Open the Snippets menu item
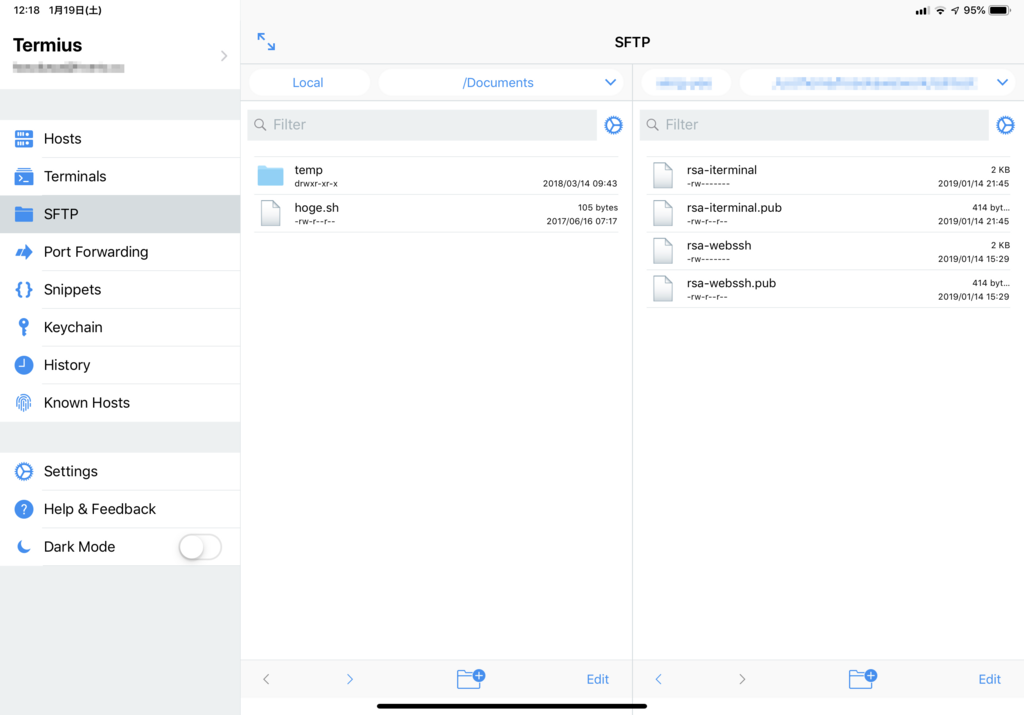 click(x=120, y=289)
